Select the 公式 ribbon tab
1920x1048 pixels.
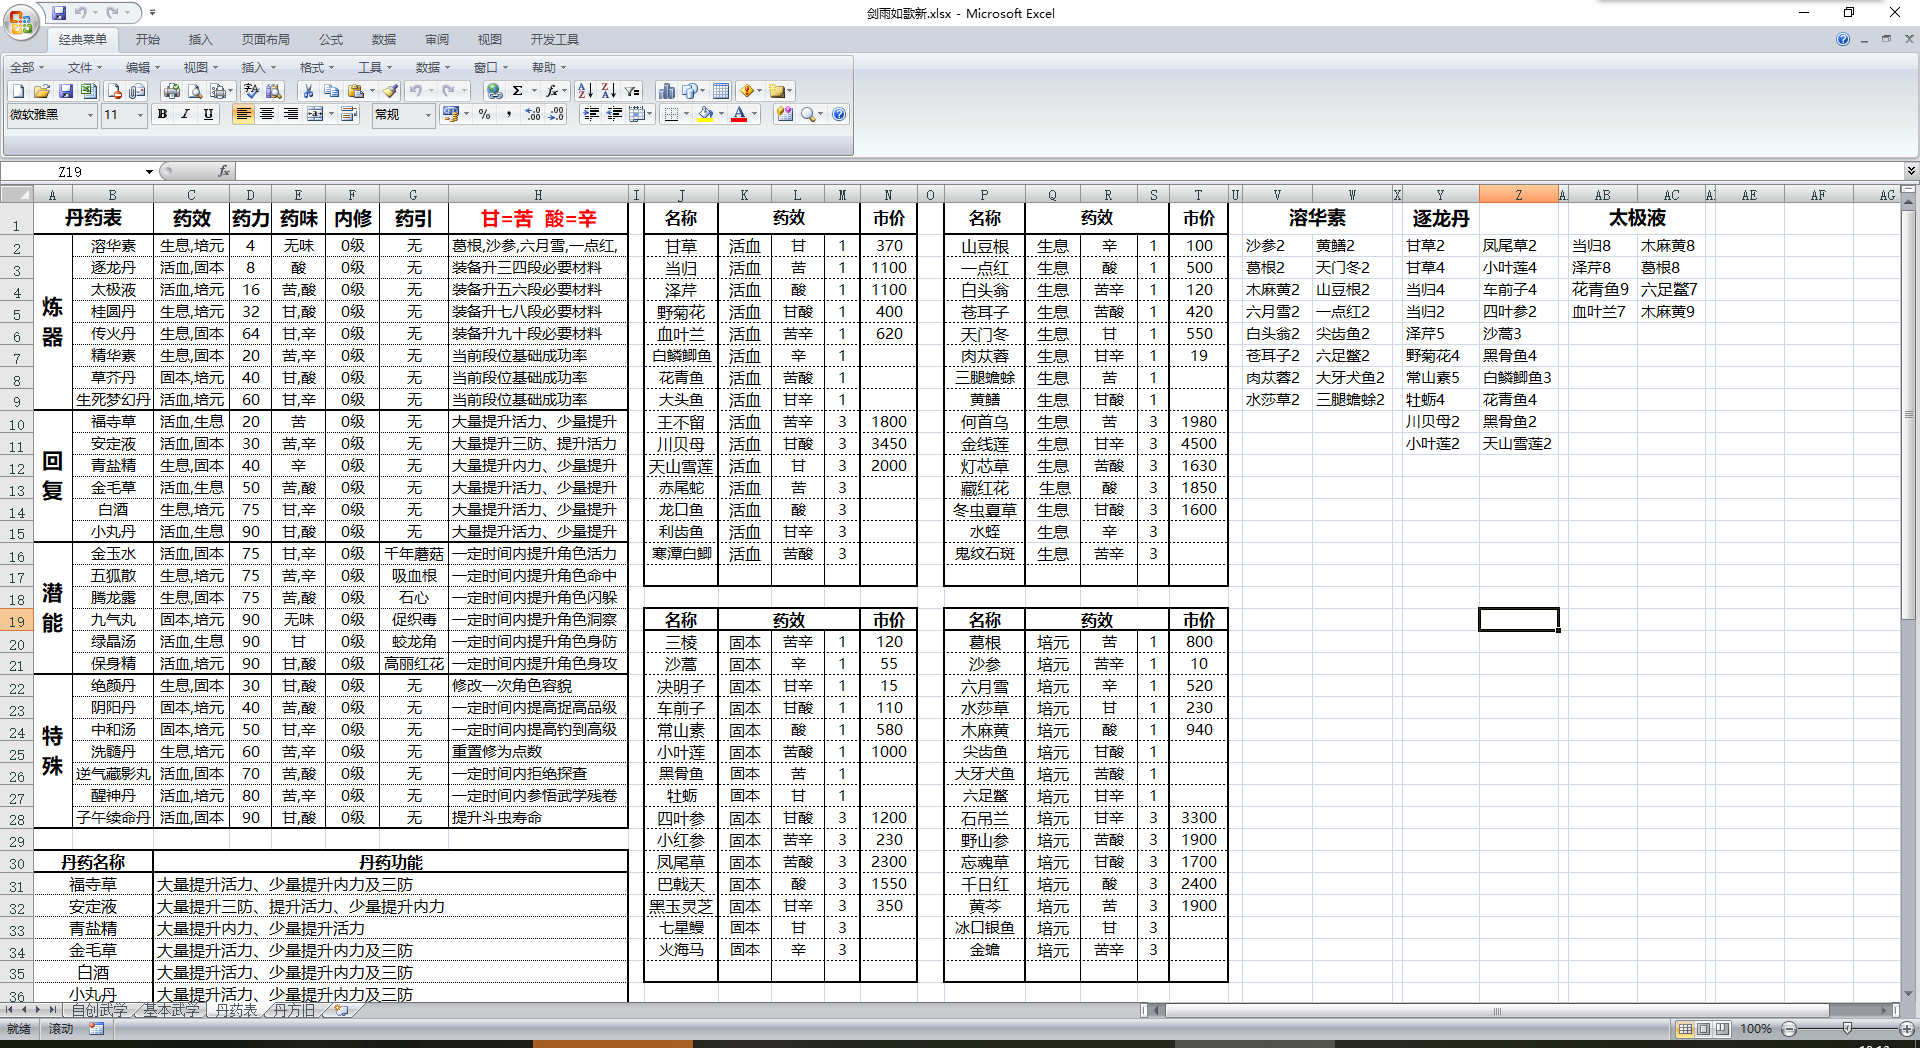point(331,39)
